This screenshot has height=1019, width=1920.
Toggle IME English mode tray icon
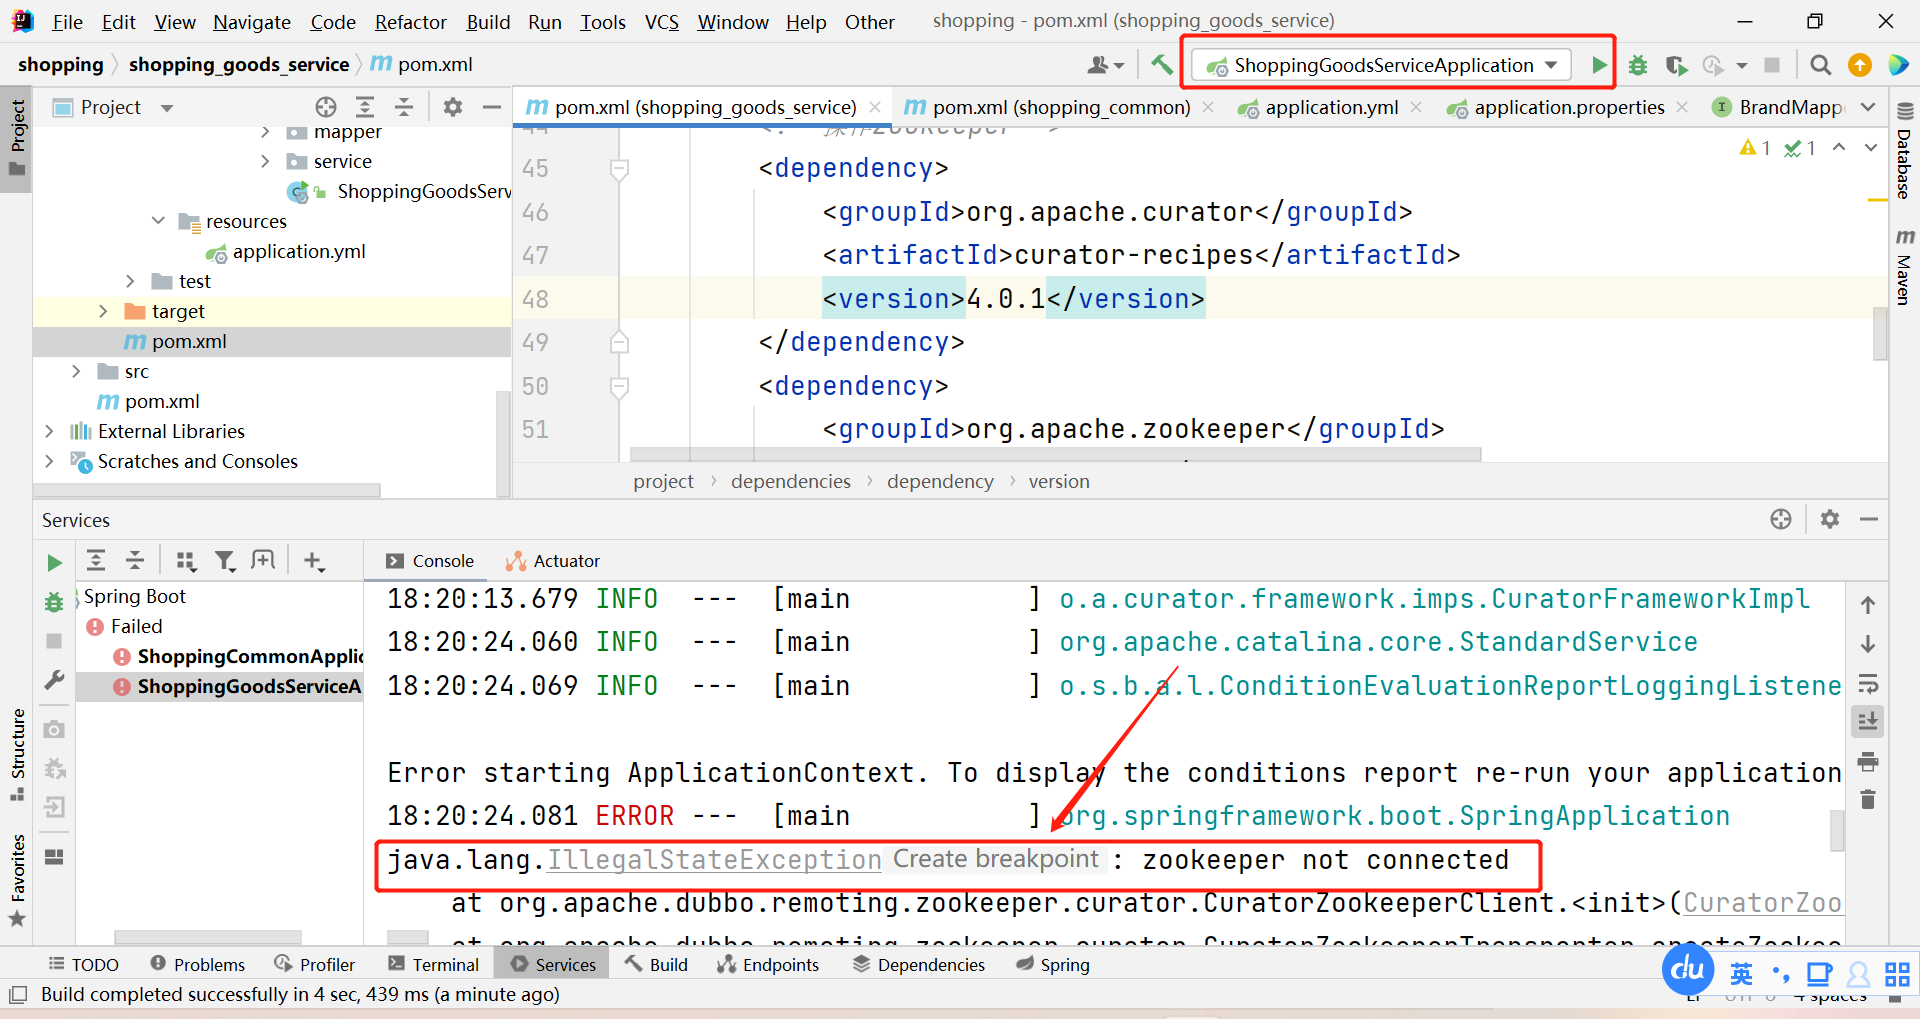(1741, 974)
